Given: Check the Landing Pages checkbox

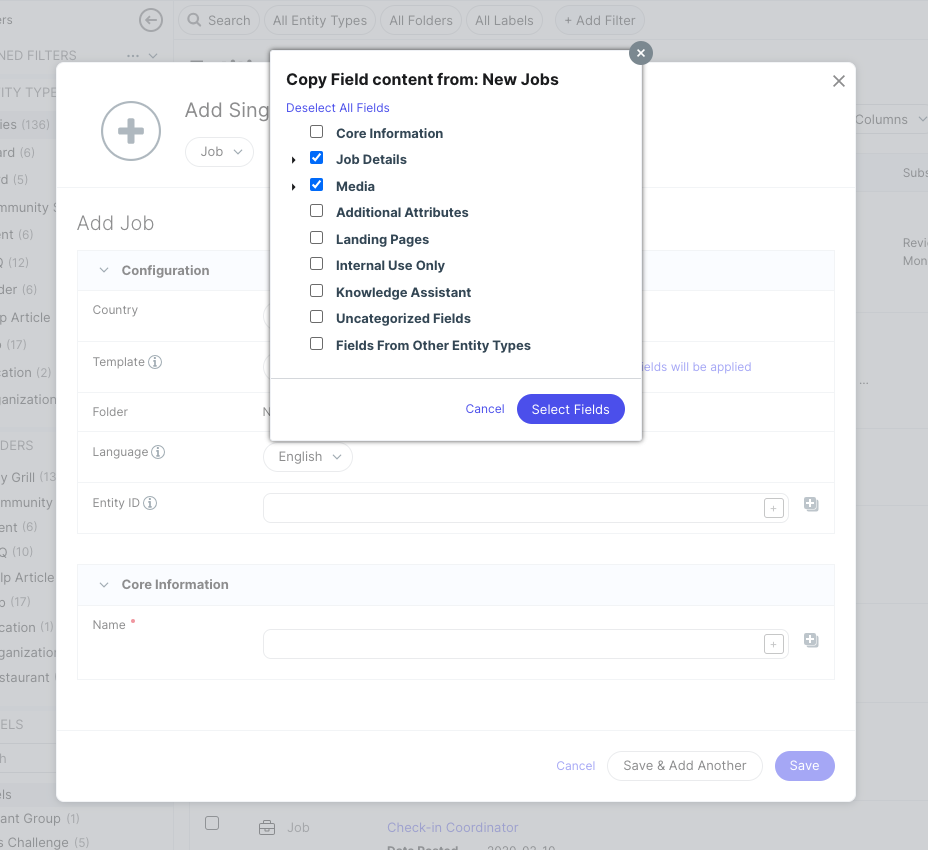Looking at the screenshot, I should (316, 238).
